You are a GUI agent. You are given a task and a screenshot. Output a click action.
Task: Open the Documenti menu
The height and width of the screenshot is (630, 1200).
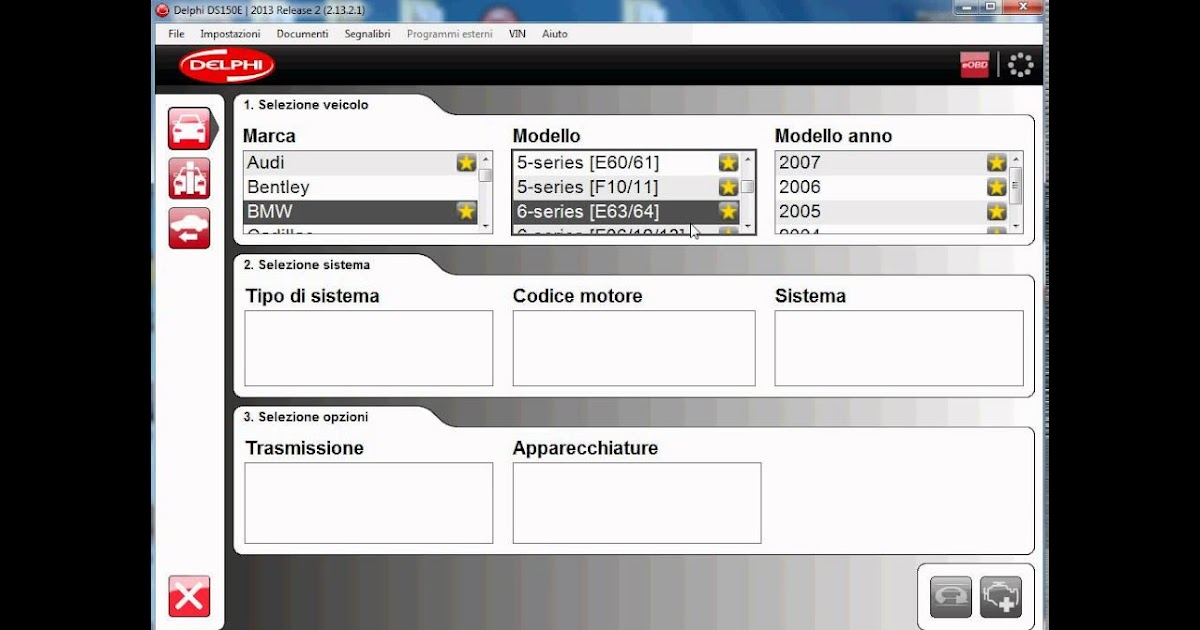pos(302,34)
